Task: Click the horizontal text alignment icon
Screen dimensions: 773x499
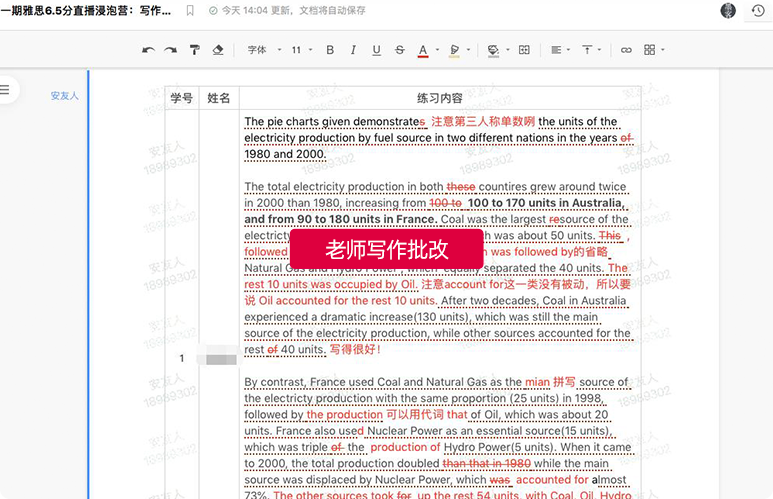Action: tap(556, 50)
